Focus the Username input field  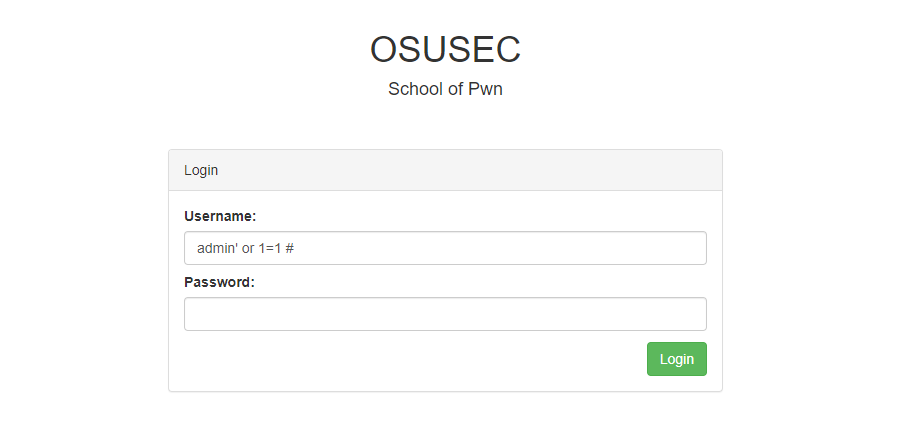point(445,248)
